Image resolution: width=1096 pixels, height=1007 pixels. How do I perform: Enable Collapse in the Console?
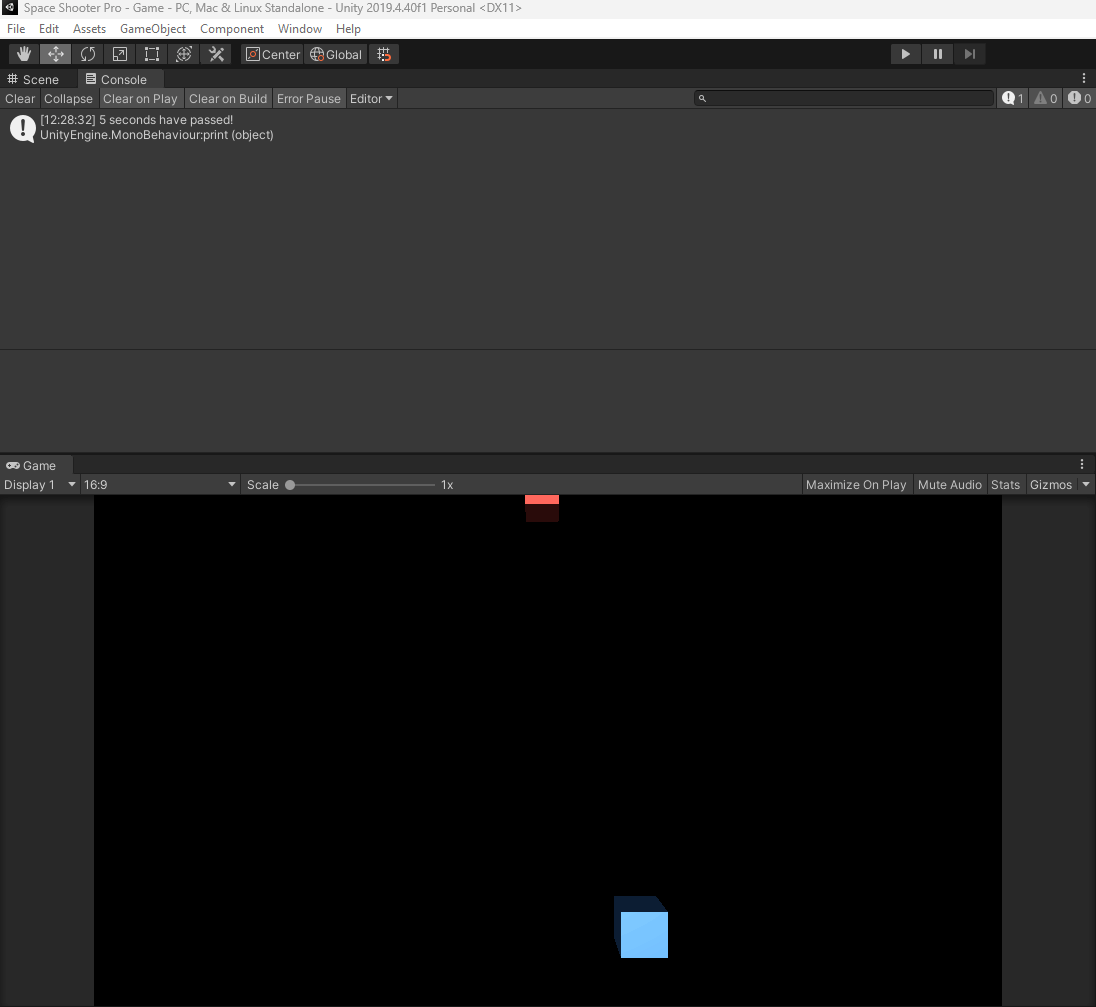(68, 98)
